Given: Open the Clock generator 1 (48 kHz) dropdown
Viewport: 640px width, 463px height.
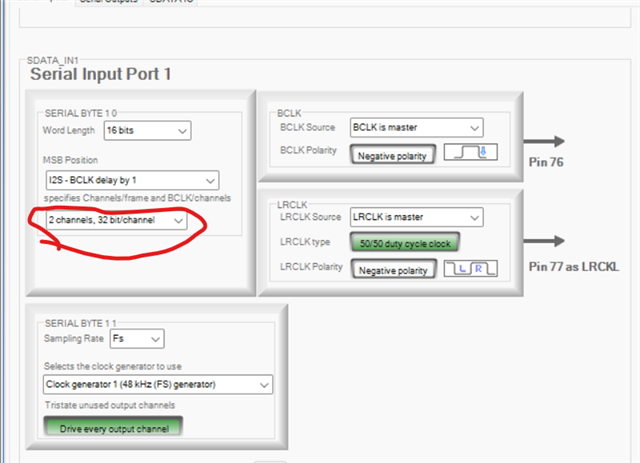Looking at the screenshot, I should [x=158, y=384].
